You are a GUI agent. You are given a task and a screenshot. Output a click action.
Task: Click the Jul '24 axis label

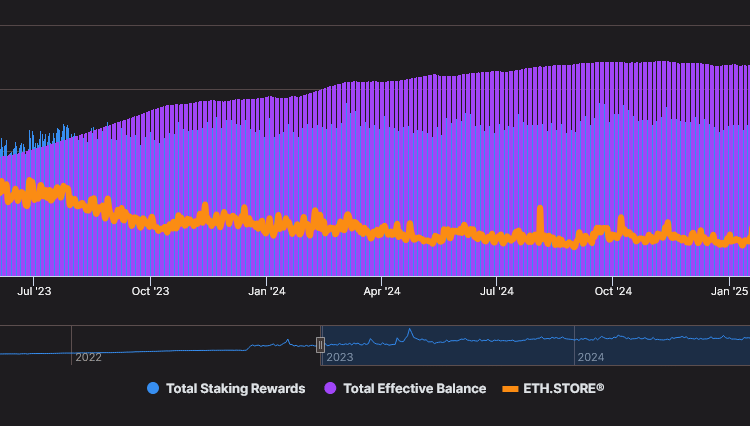(x=497, y=291)
